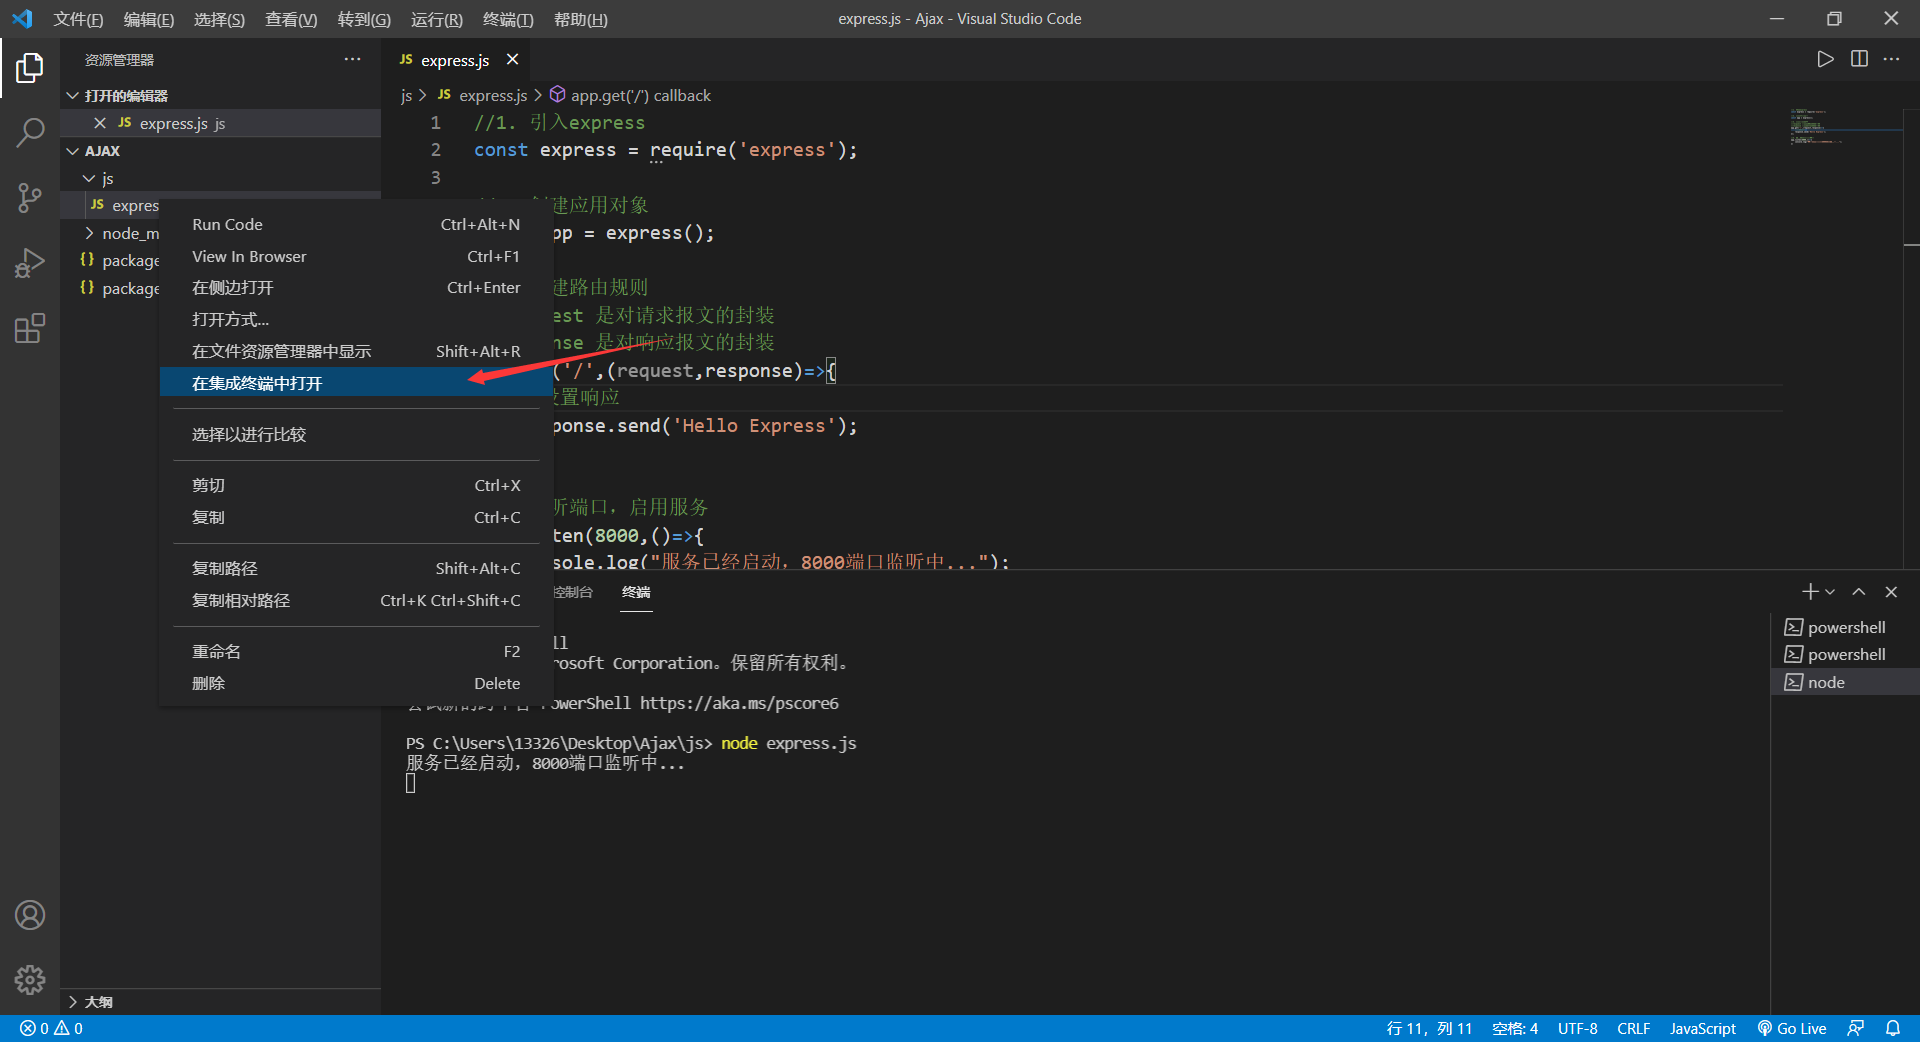Create a new terminal with plus icon
Screen dimensions: 1920x1042
point(1810,592)
